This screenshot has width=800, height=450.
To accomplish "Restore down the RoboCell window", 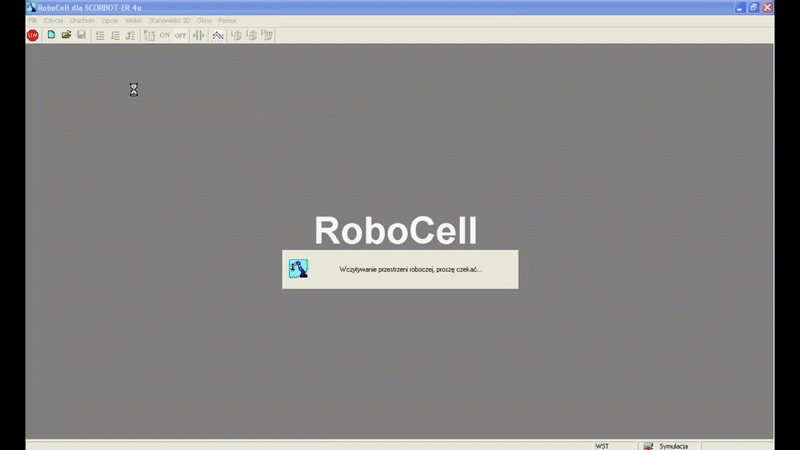I will point(754,8).
